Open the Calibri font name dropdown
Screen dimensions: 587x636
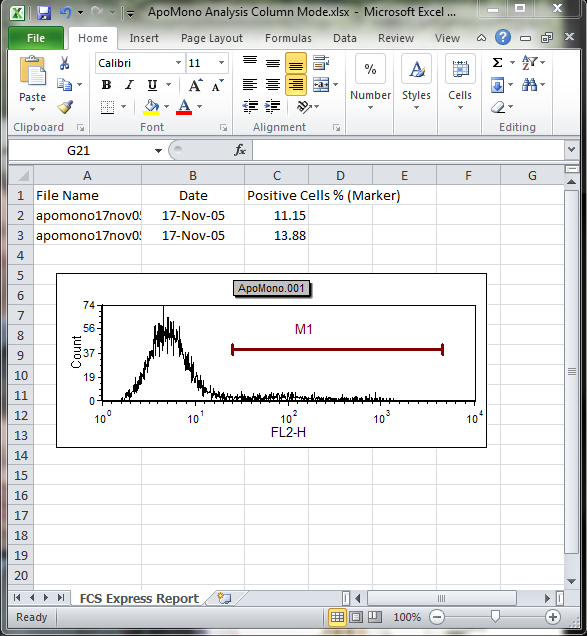tap(178, 63)
